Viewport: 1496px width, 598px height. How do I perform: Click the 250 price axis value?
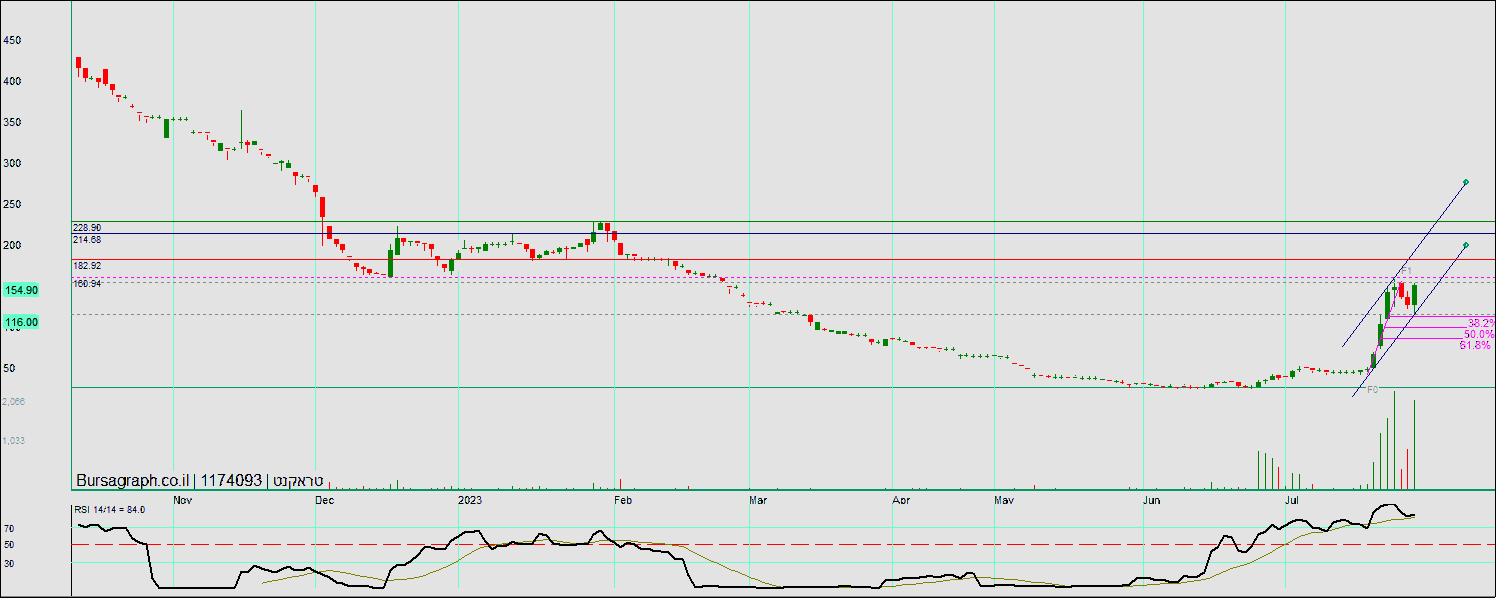[x=12, y=204]
